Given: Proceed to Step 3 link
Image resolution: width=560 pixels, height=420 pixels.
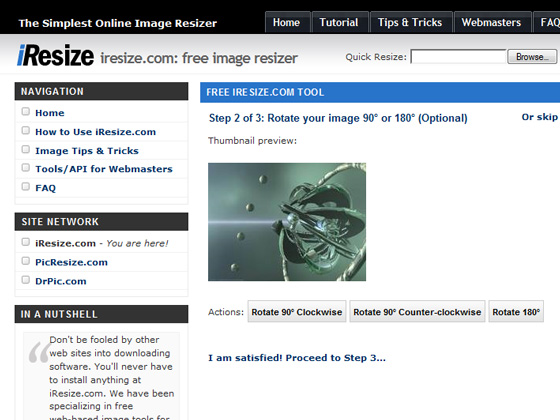Looking at the screenshot, I should (x=297, y=358).
